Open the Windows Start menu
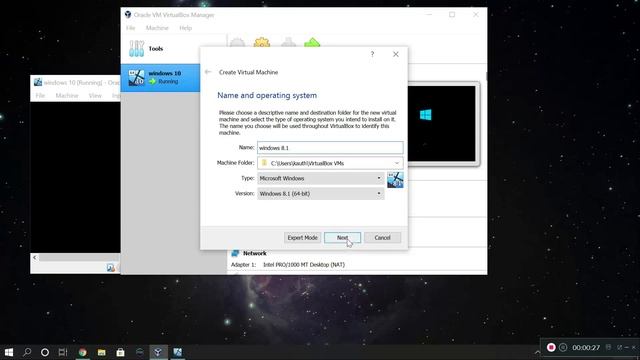The width and height of the screenshot is (640, 360). click(9, 352)
